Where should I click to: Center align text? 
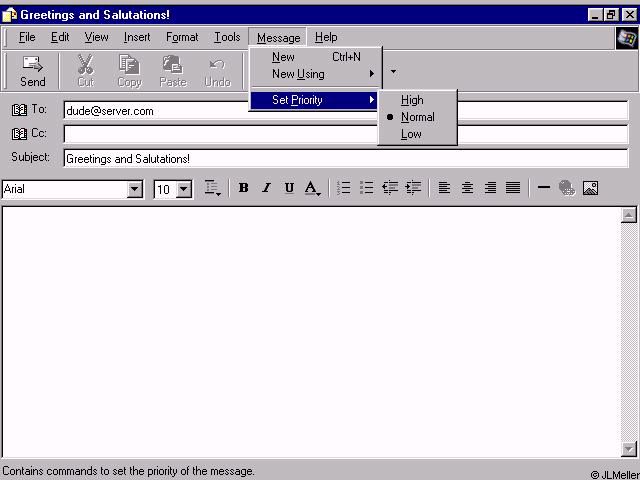467,188
